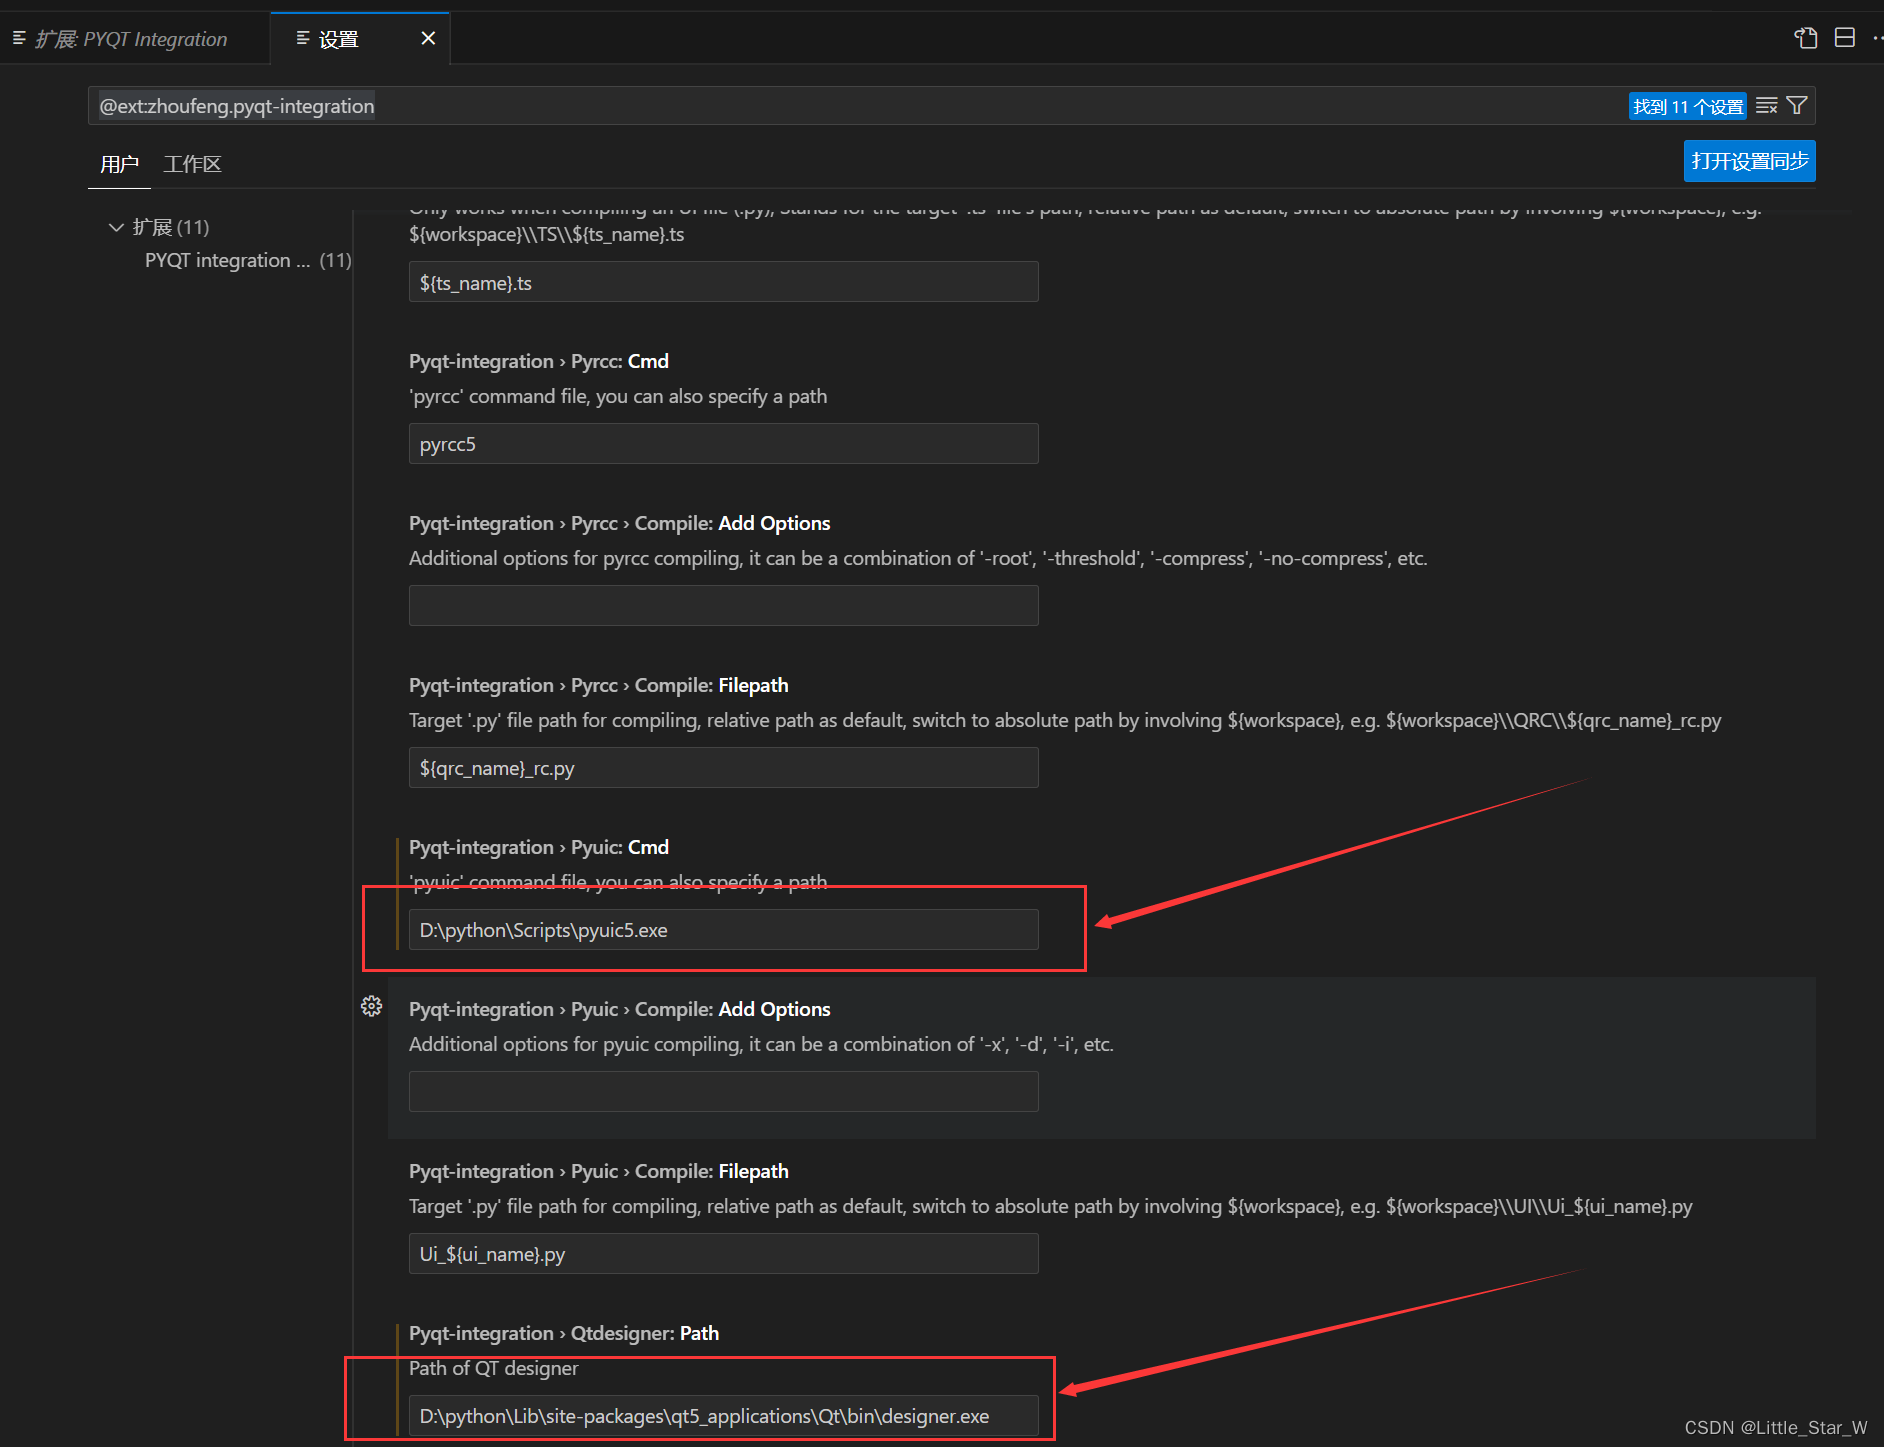1884x1447 pixels.
Task: Click gear icon beside Pyuic Add Options
Action: 371,1006
